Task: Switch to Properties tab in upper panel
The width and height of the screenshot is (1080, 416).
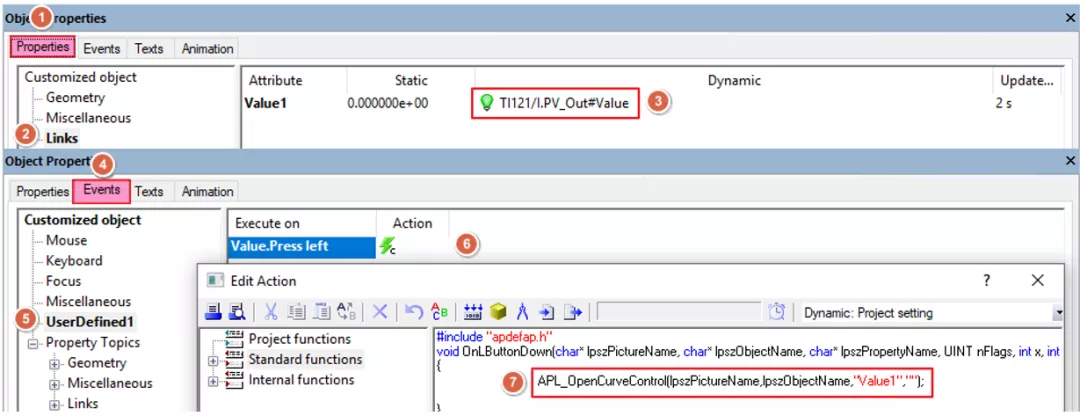Action: click(43, 48)
